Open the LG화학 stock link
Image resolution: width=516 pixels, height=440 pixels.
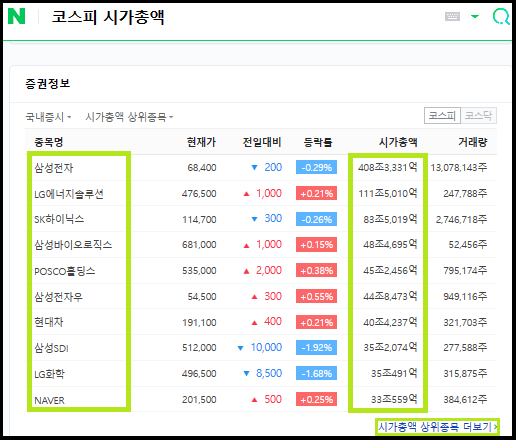point(50,374)
